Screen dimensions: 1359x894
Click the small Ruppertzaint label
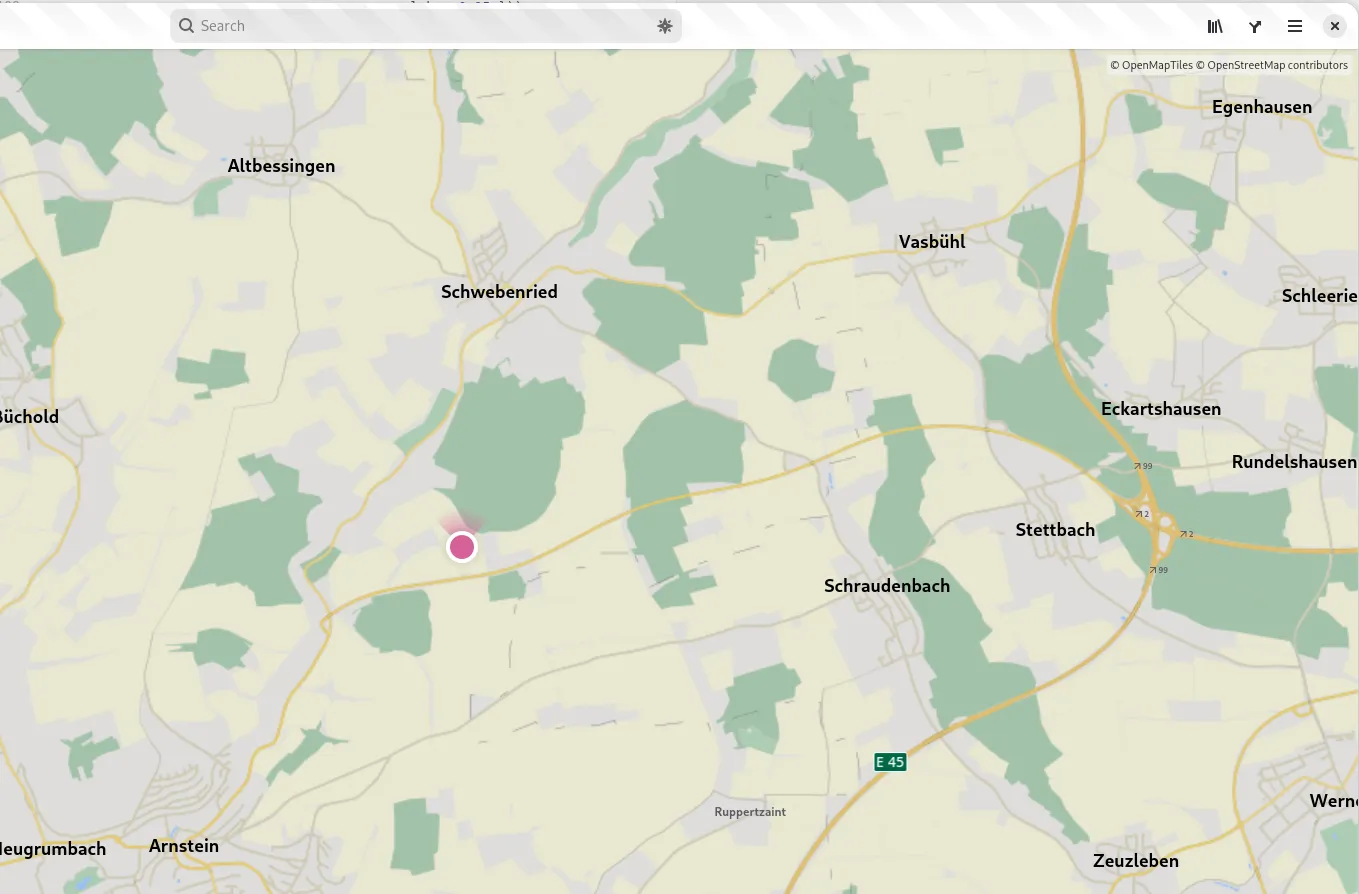(750, 812)
